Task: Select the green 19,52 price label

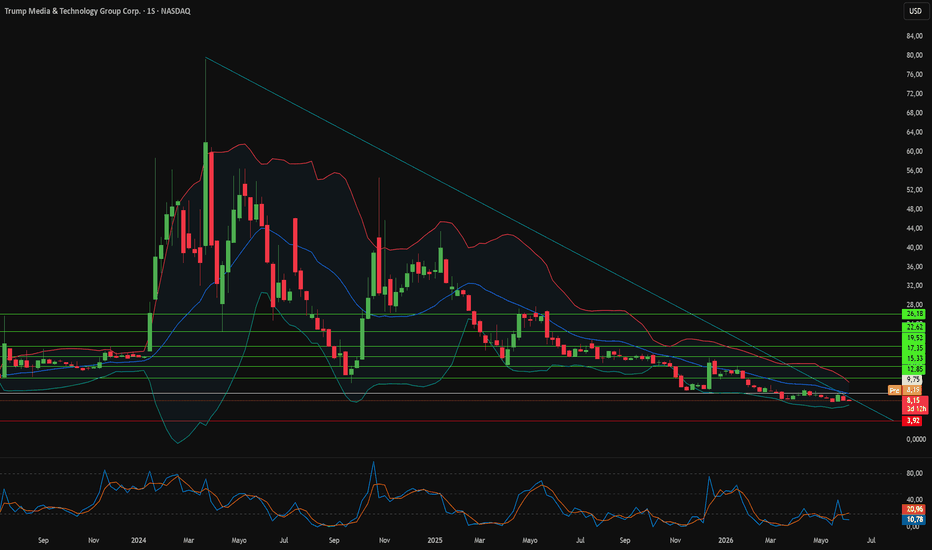Action: (x=914, y=338)
